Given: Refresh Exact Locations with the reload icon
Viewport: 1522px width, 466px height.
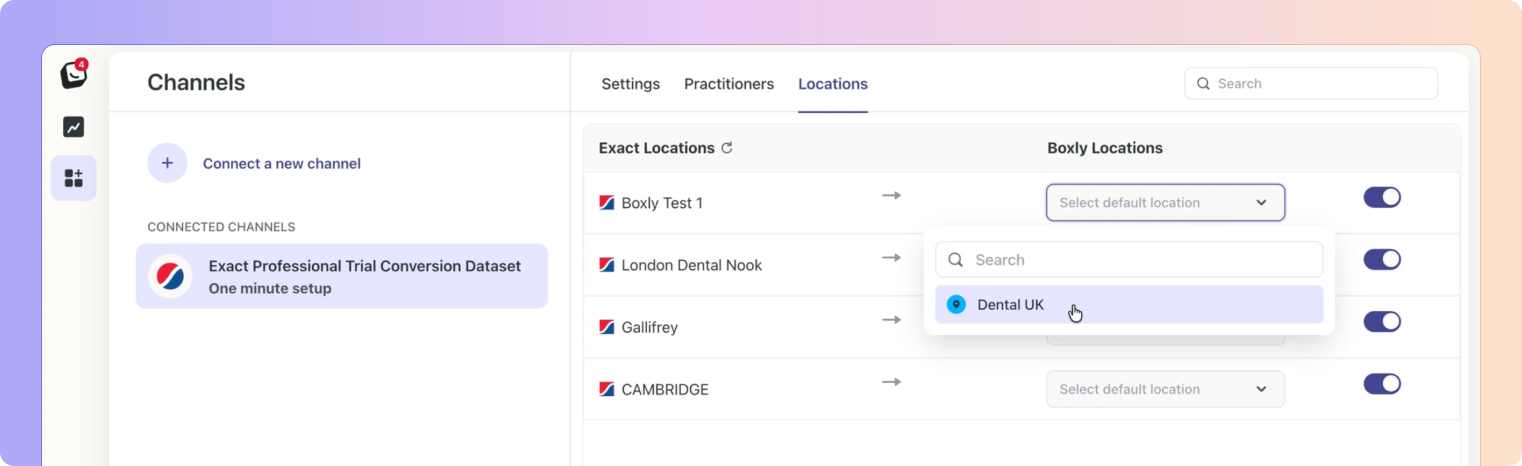Looking at the screenshot, I should tap(727, 148).
